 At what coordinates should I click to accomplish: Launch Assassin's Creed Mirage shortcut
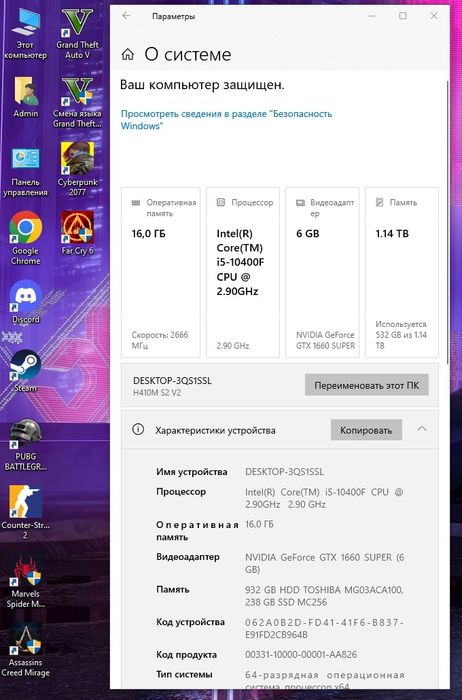(x=25, y=650)
